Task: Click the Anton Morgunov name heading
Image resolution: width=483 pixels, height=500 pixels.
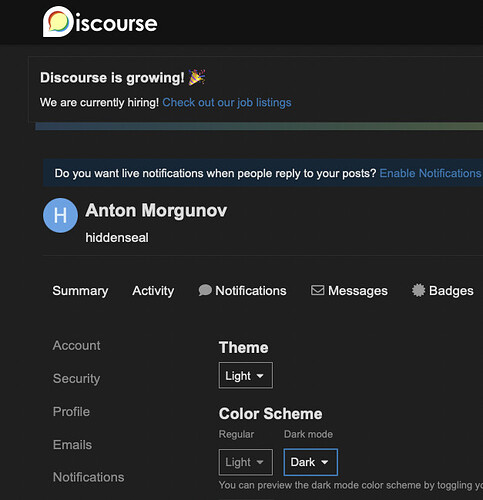Action: tap(156, 210)
